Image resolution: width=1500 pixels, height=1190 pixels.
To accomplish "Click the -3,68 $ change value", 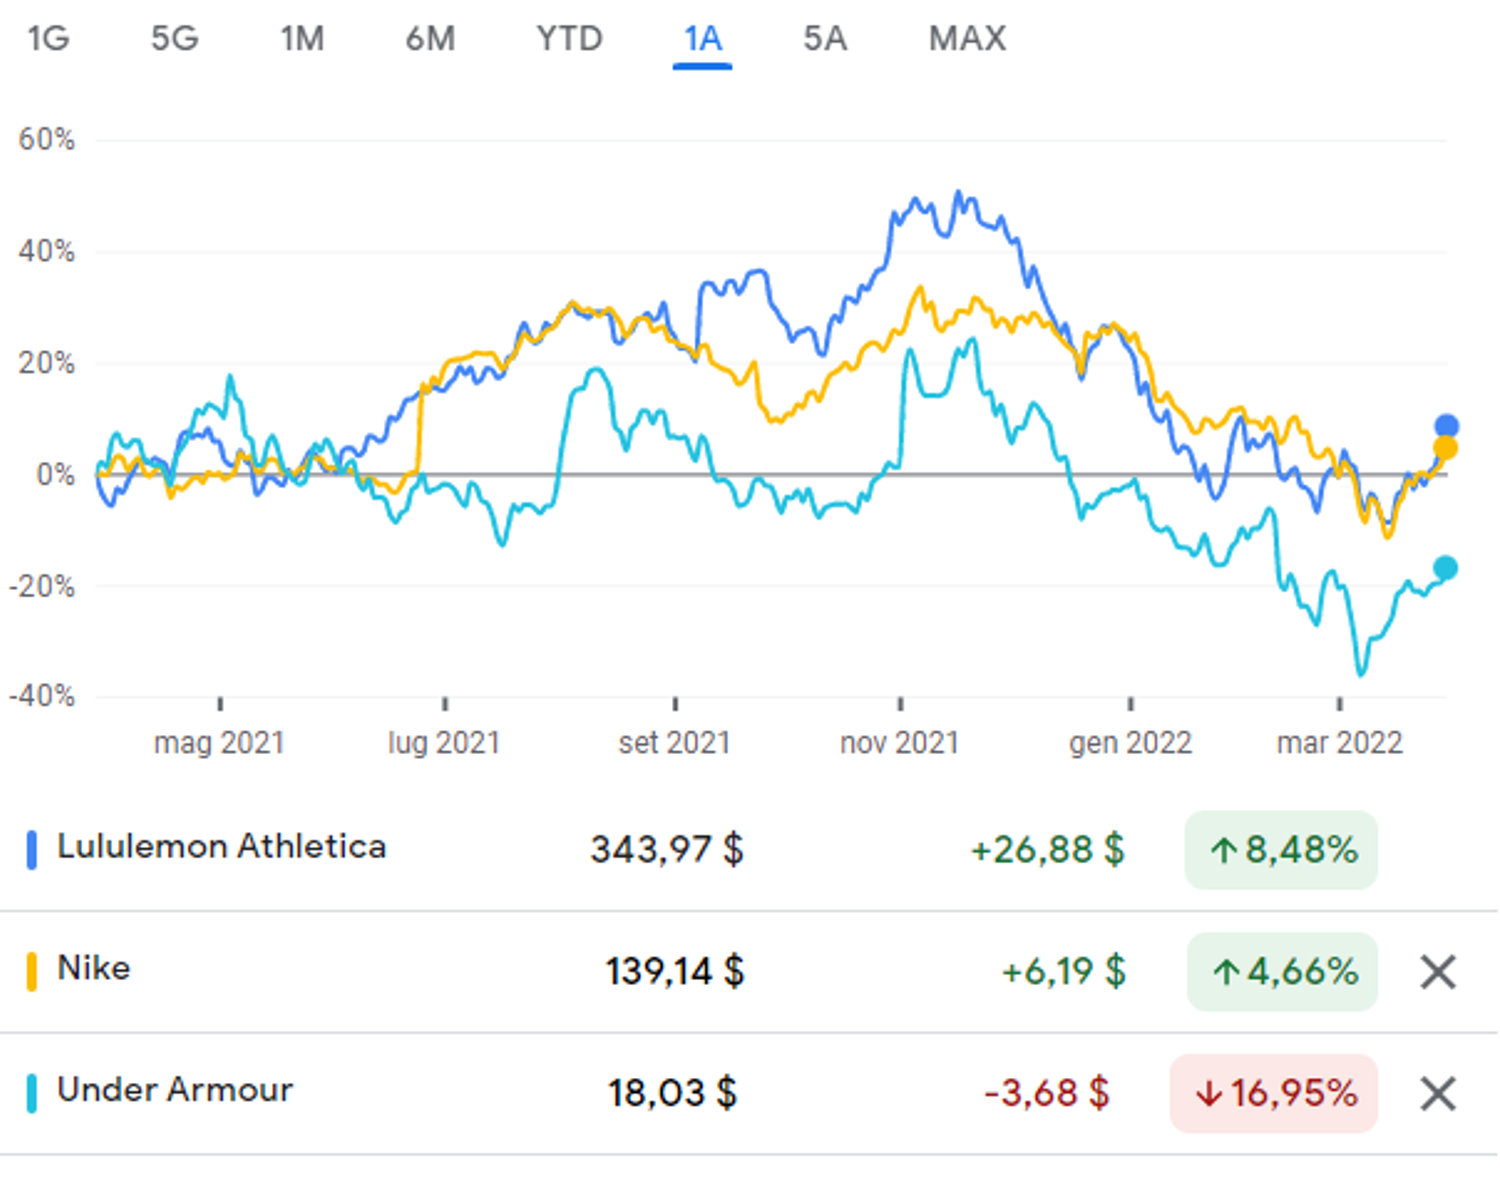I will pyautogui.click(x=1047, y=1093).
